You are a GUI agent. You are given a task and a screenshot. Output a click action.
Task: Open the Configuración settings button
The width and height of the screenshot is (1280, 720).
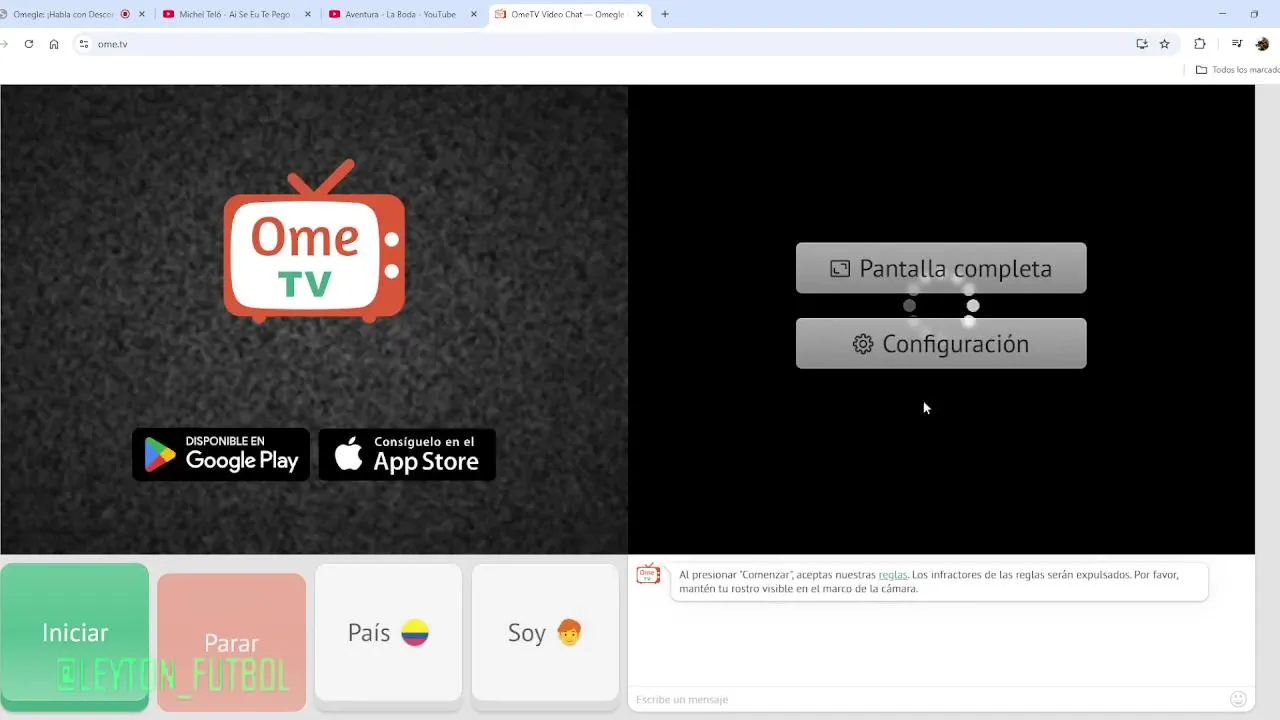941,343
